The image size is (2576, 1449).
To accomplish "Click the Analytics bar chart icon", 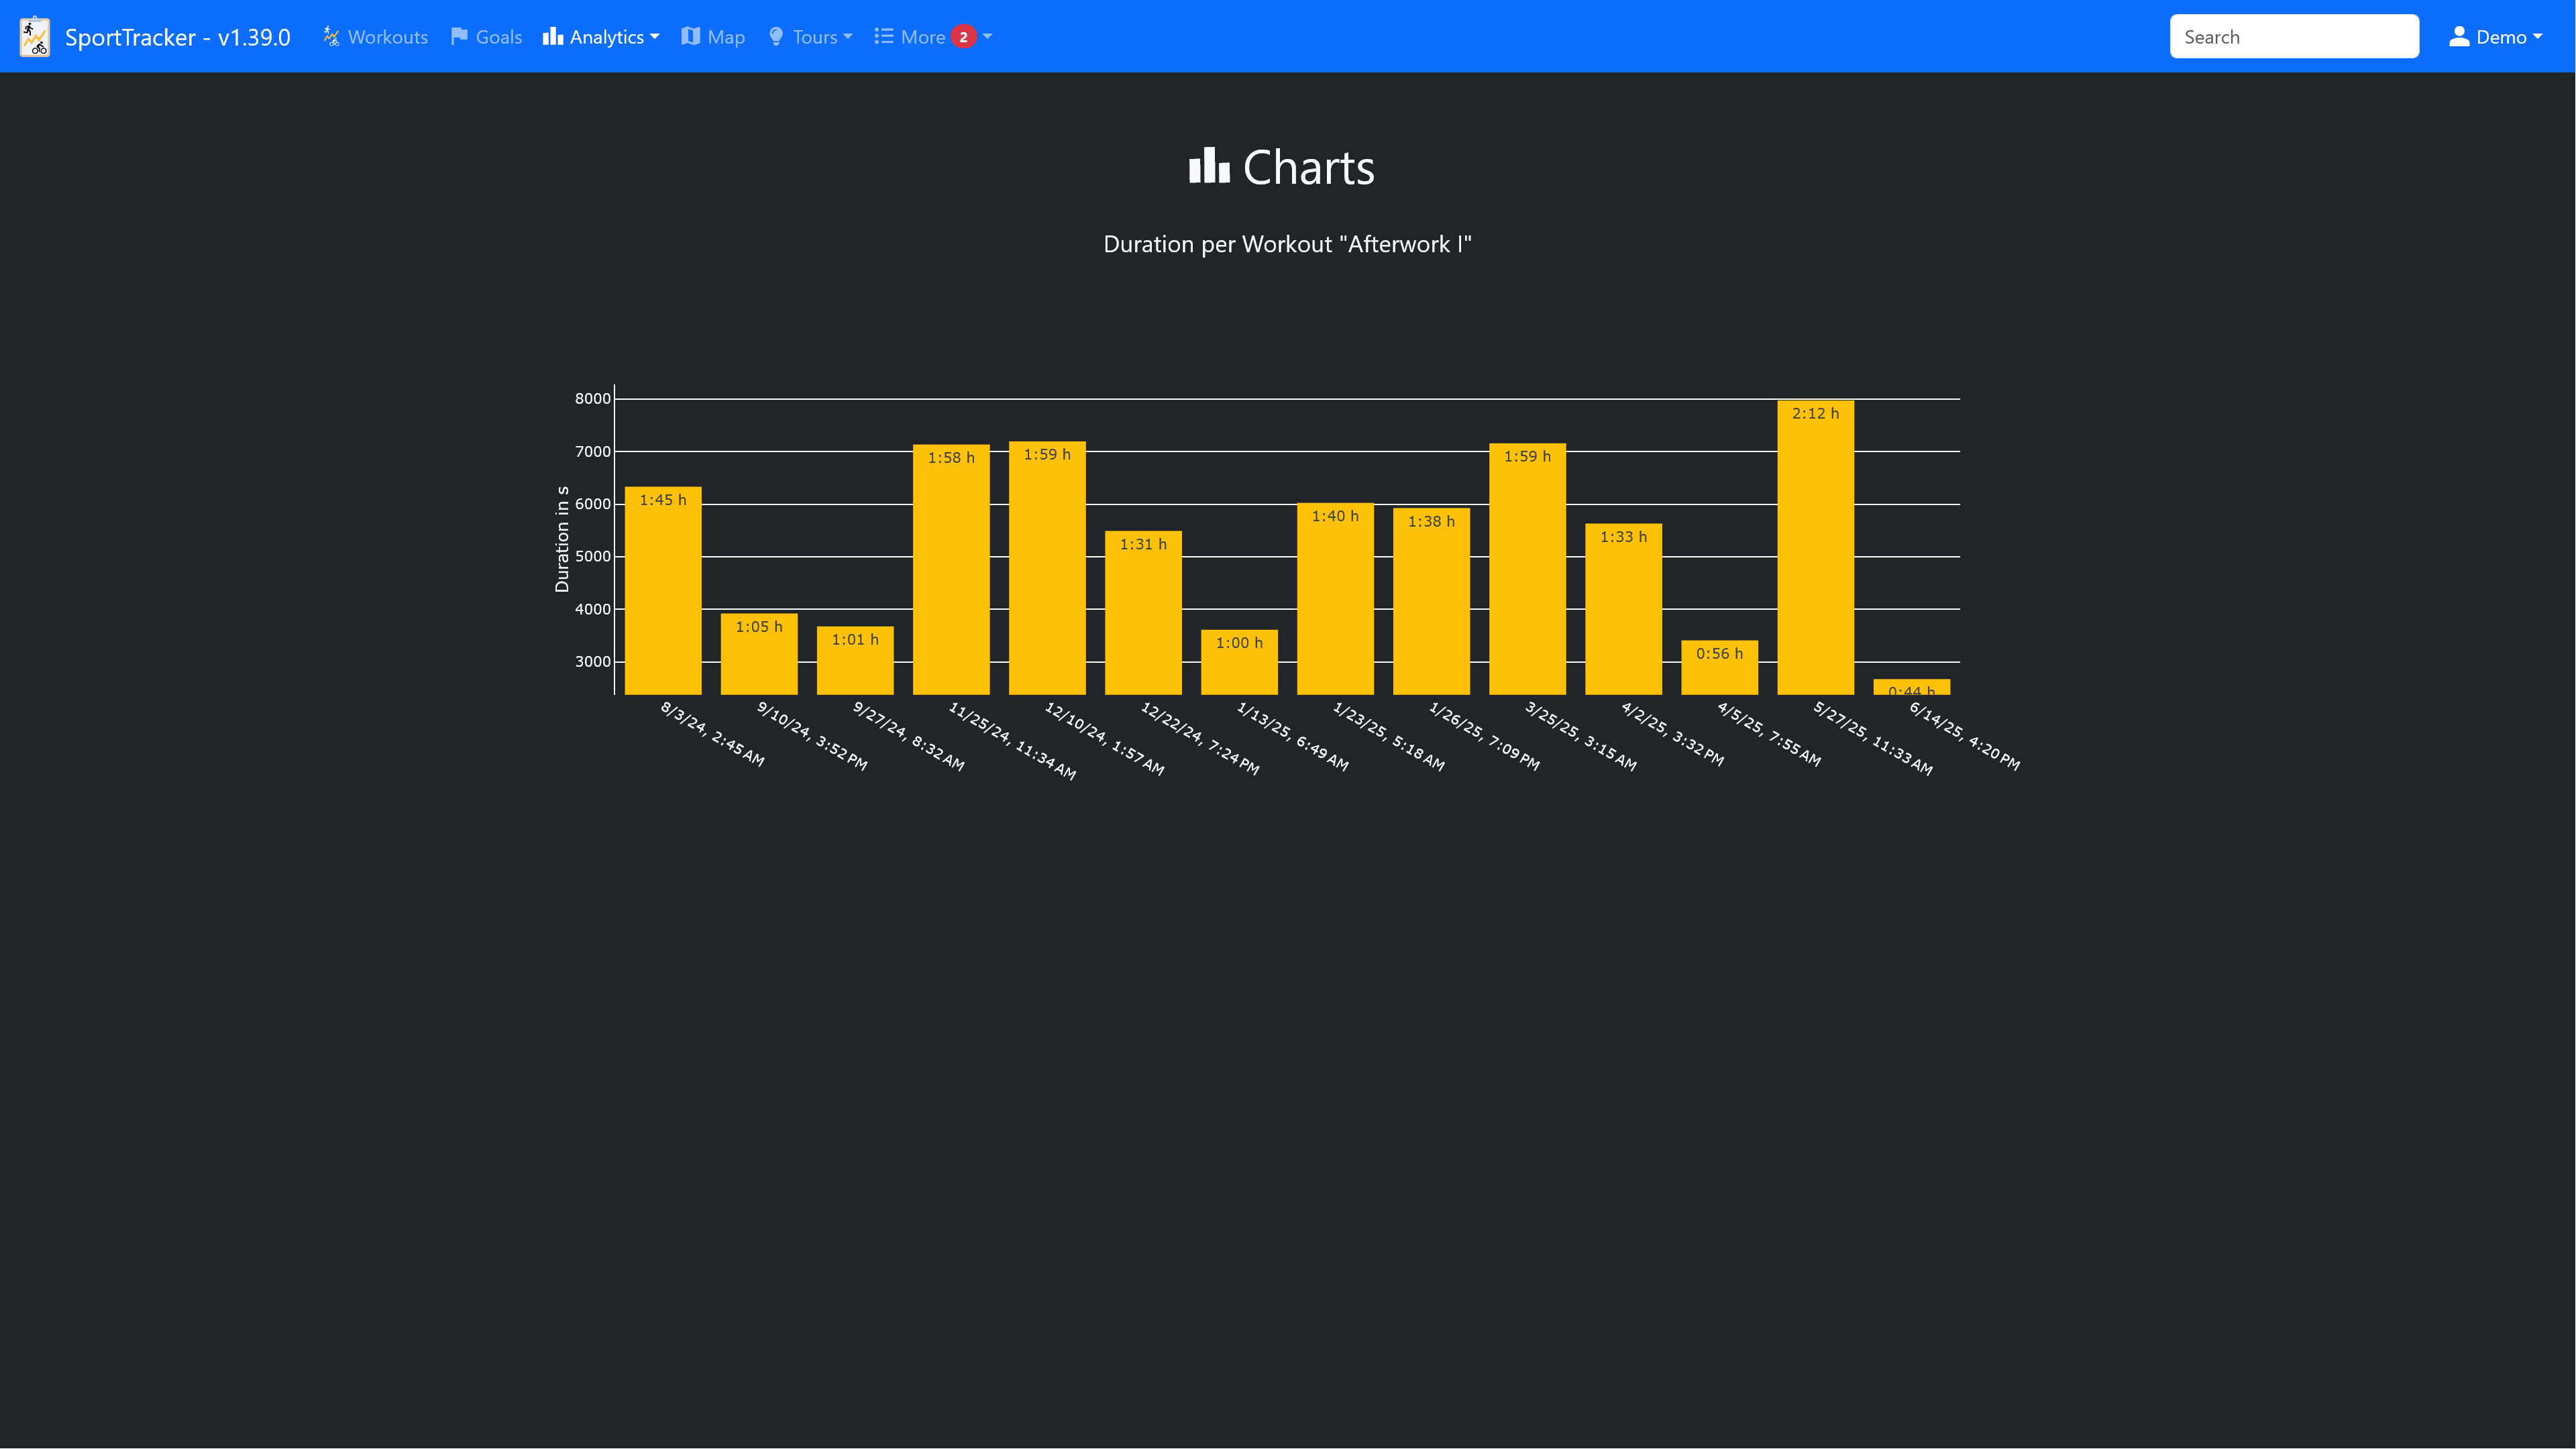I will point(553,37).
